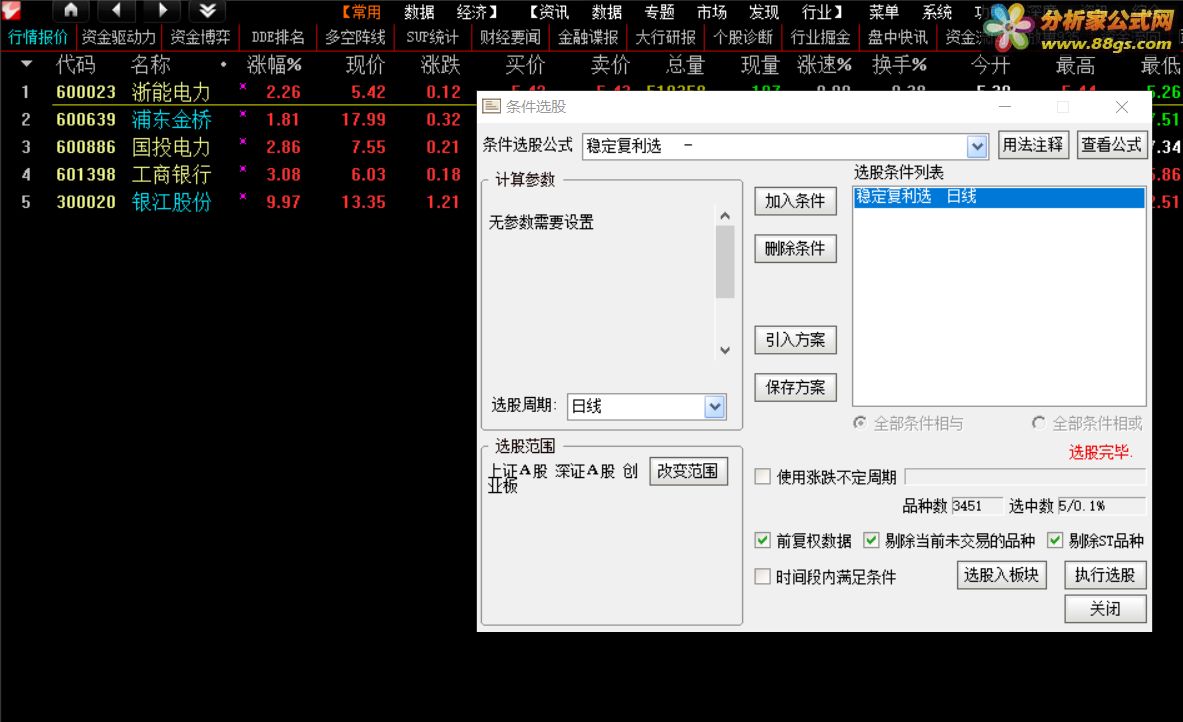This screenshot has width=1183, height=722.
Task: Open the 菜单 menu item
Action: 883,12
